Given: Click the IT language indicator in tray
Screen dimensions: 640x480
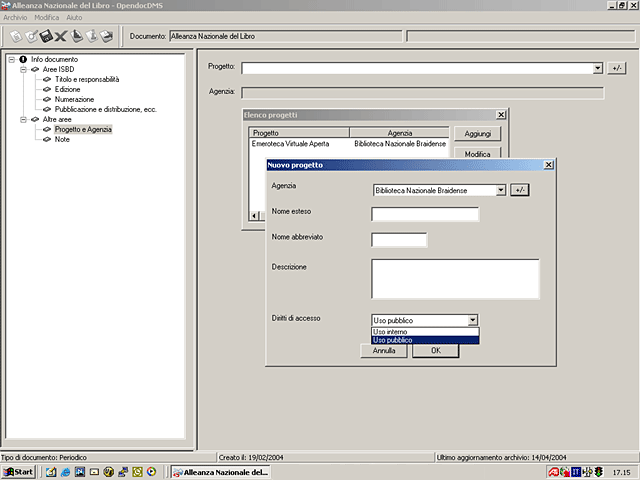Looking at the screenshot, I should (576, 472).
